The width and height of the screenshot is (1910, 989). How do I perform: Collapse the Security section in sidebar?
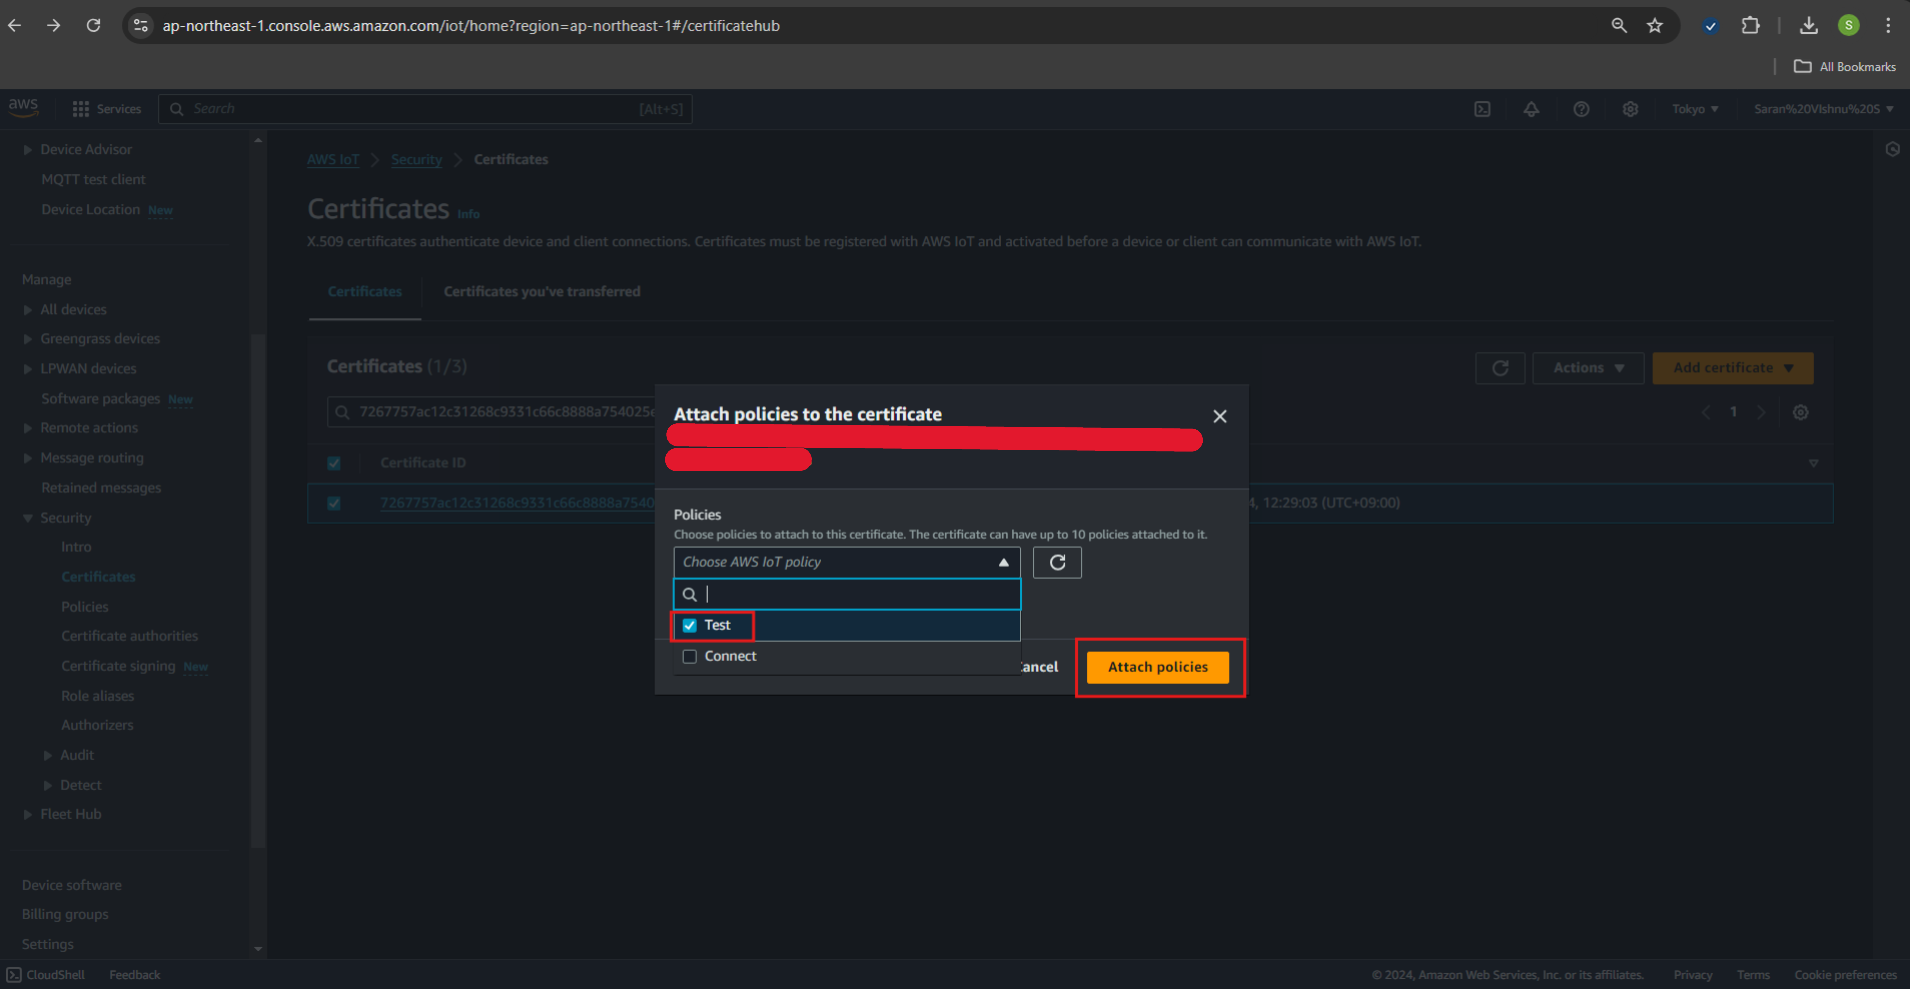click(x=28, y=518)
